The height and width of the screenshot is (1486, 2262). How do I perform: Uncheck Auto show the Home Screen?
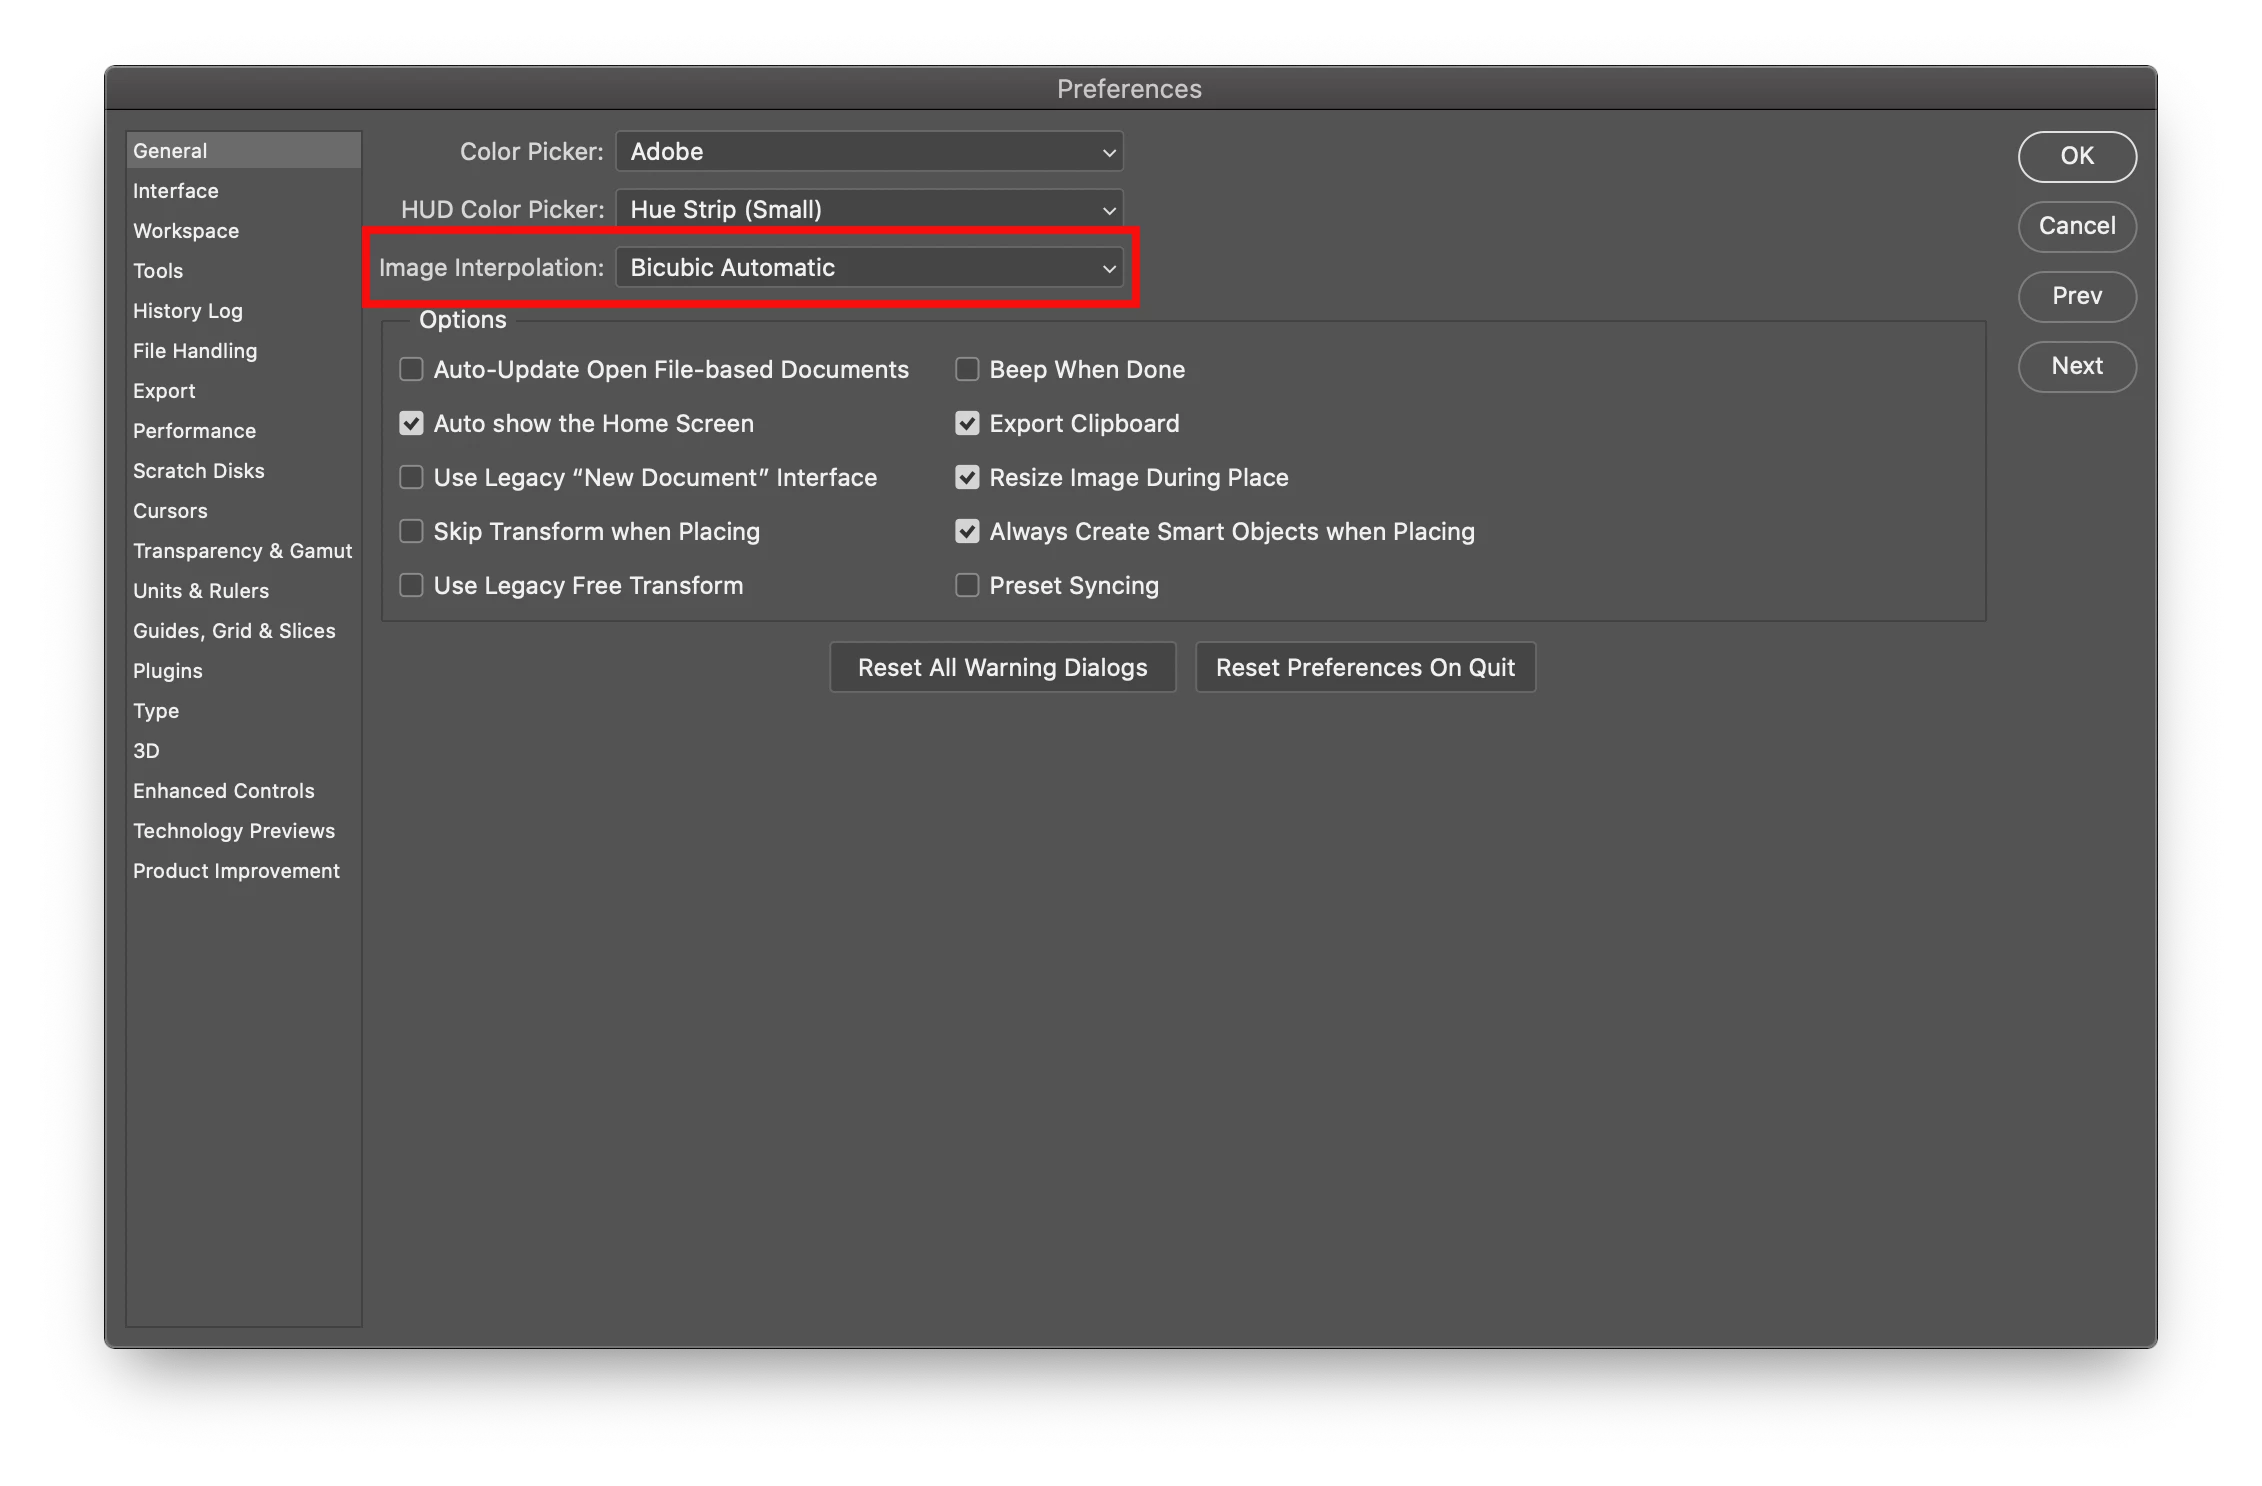411,423
